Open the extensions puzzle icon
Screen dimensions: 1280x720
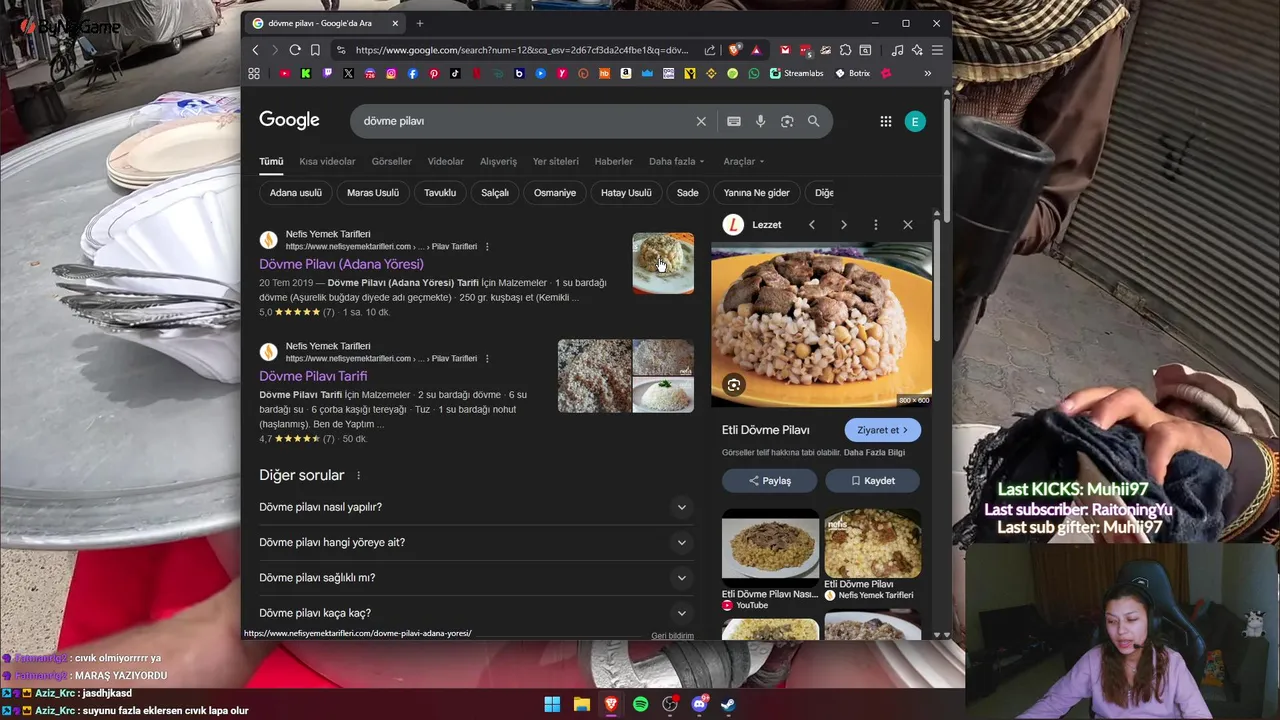point(845,50)
